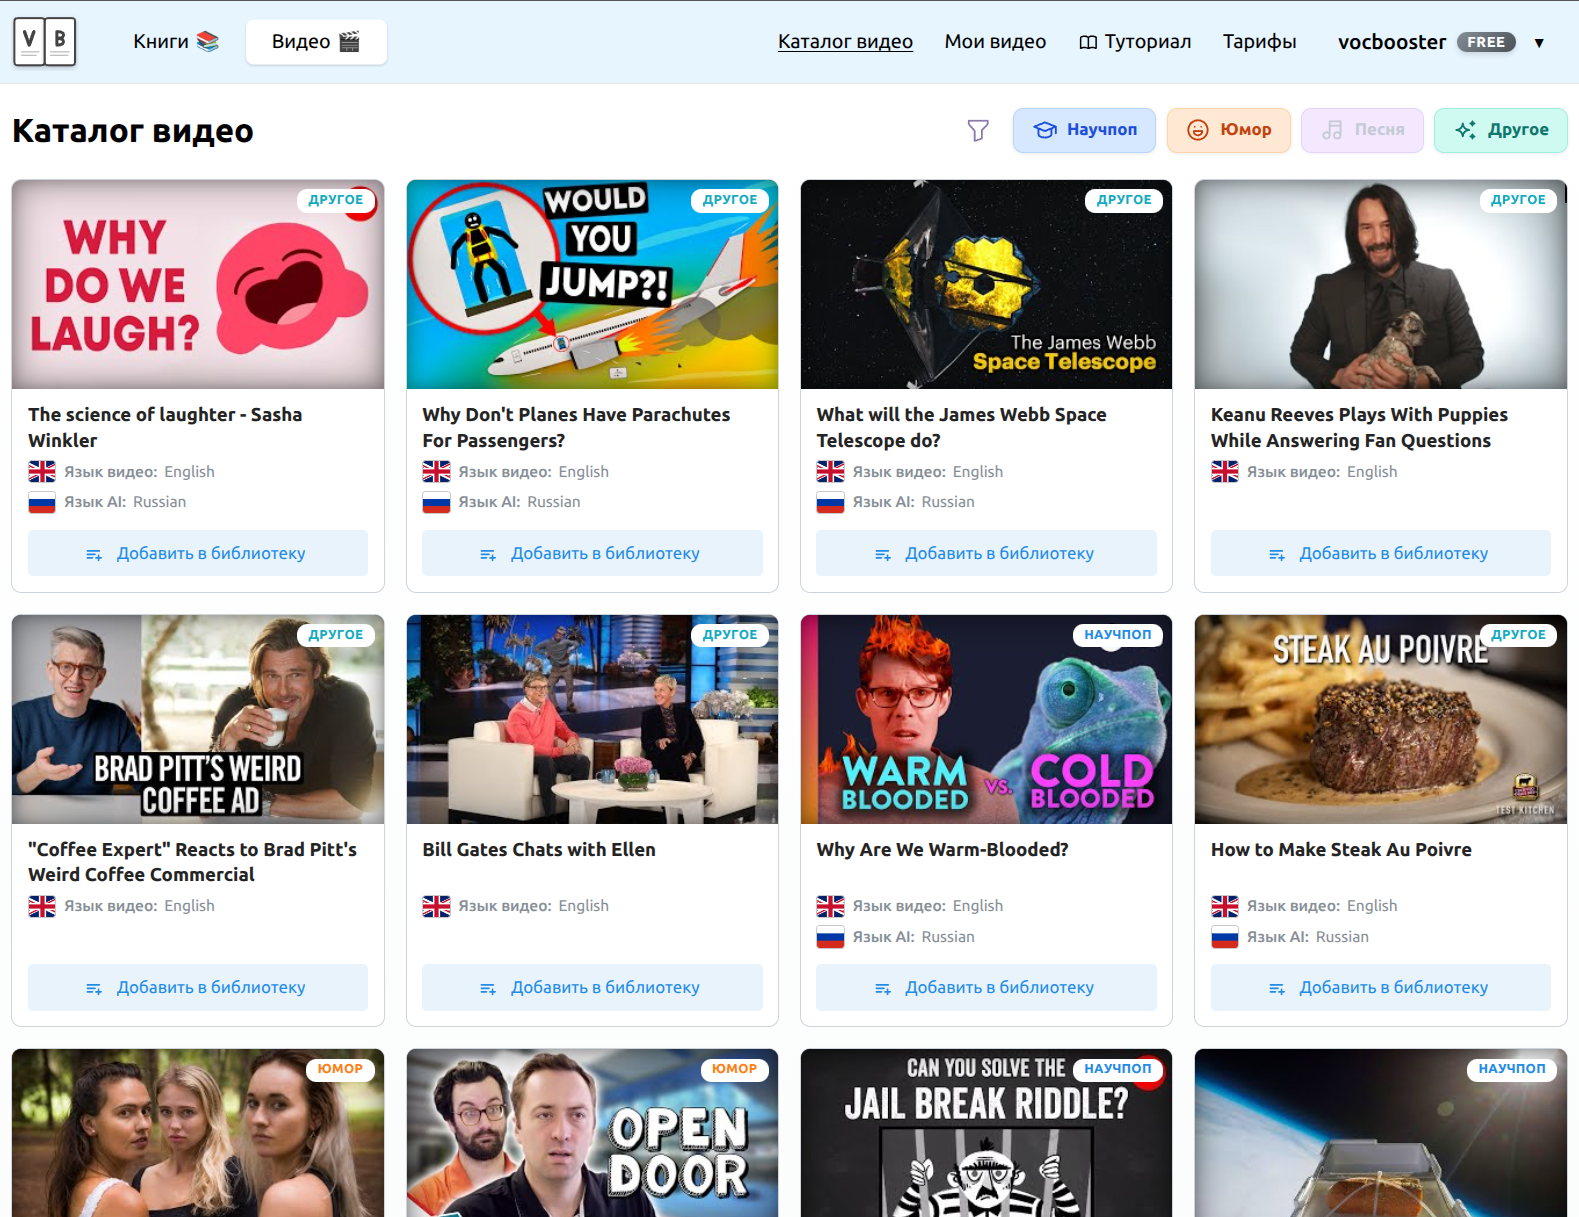This screenshot has height=1217, width=1579.
Task: Click the FREE plan badge
Action: coord(1486,42)
